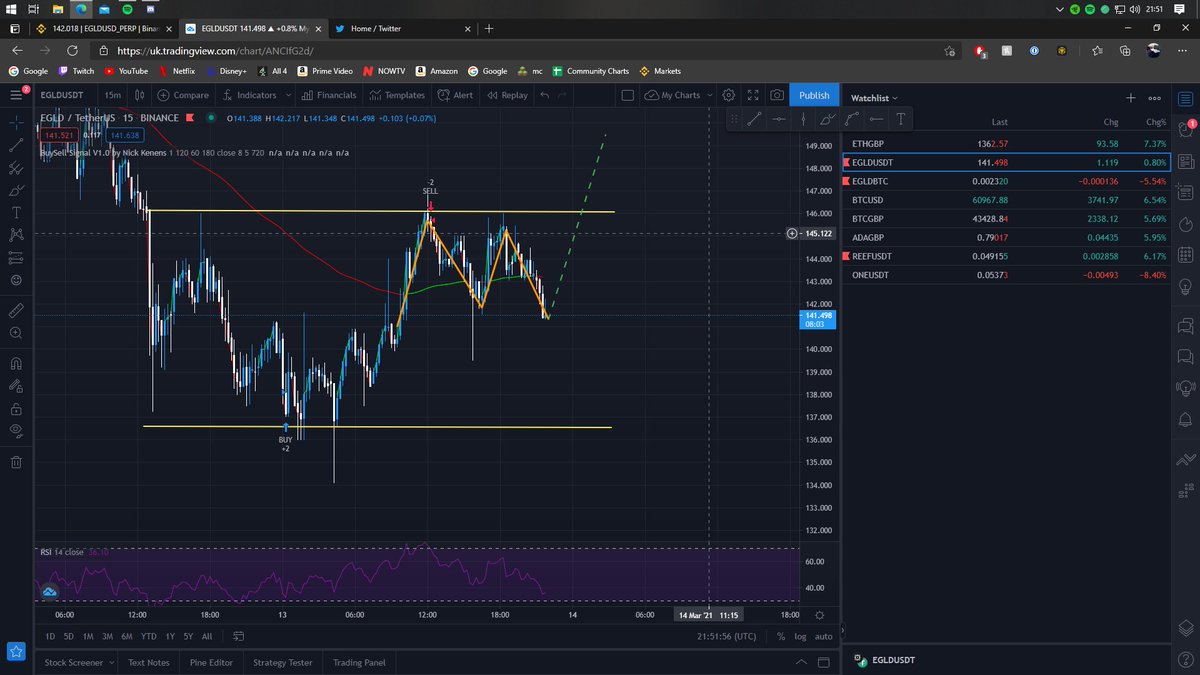This screenshot has height=675, width=1200.
Task: Expand the Stock Screener dropdown arrow
Action: click(x=110, y=662)
